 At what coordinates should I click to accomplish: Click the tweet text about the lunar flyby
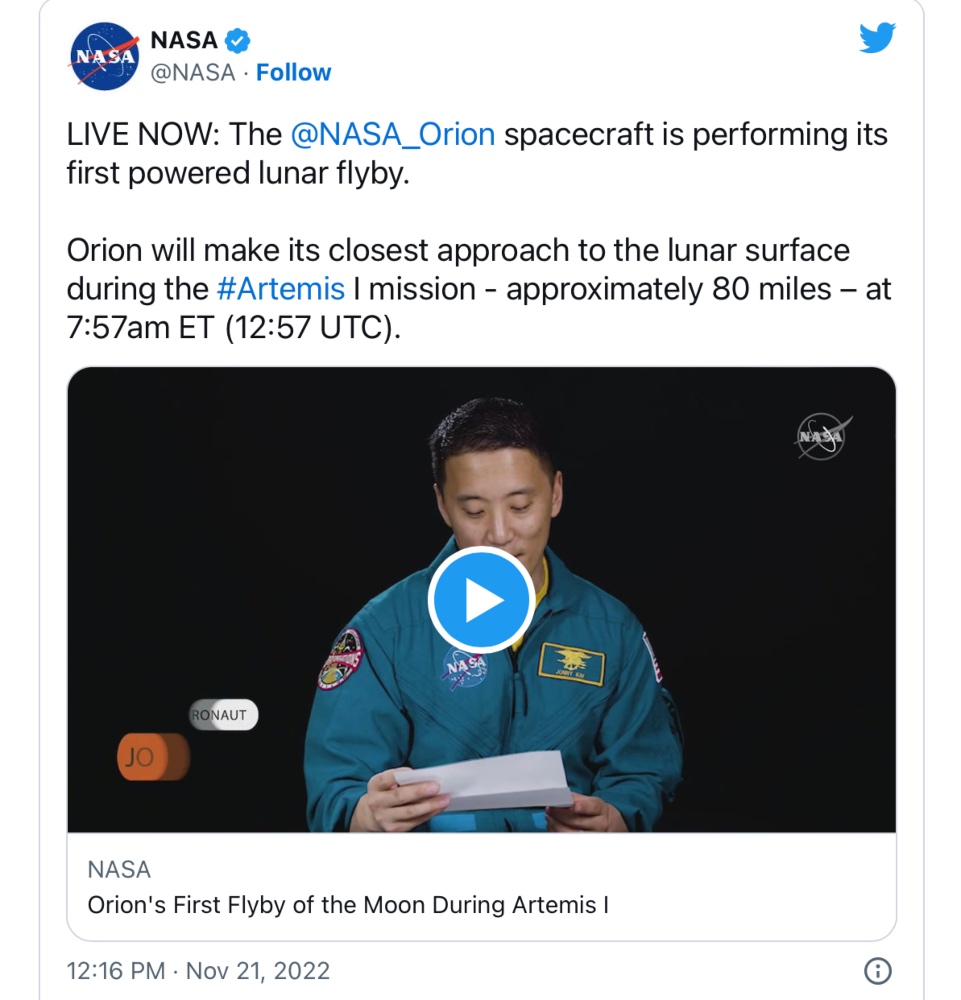pyautogui.click(x=477, y=154)
